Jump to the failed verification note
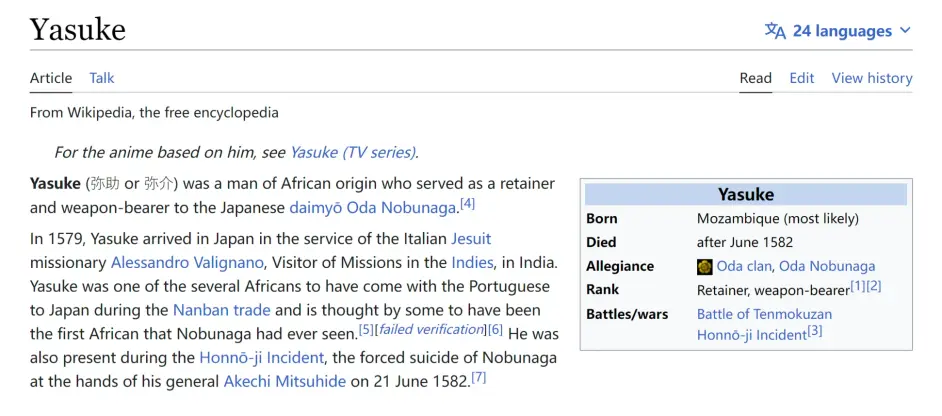This screenshot has width=942, height=416. [430, 330]
